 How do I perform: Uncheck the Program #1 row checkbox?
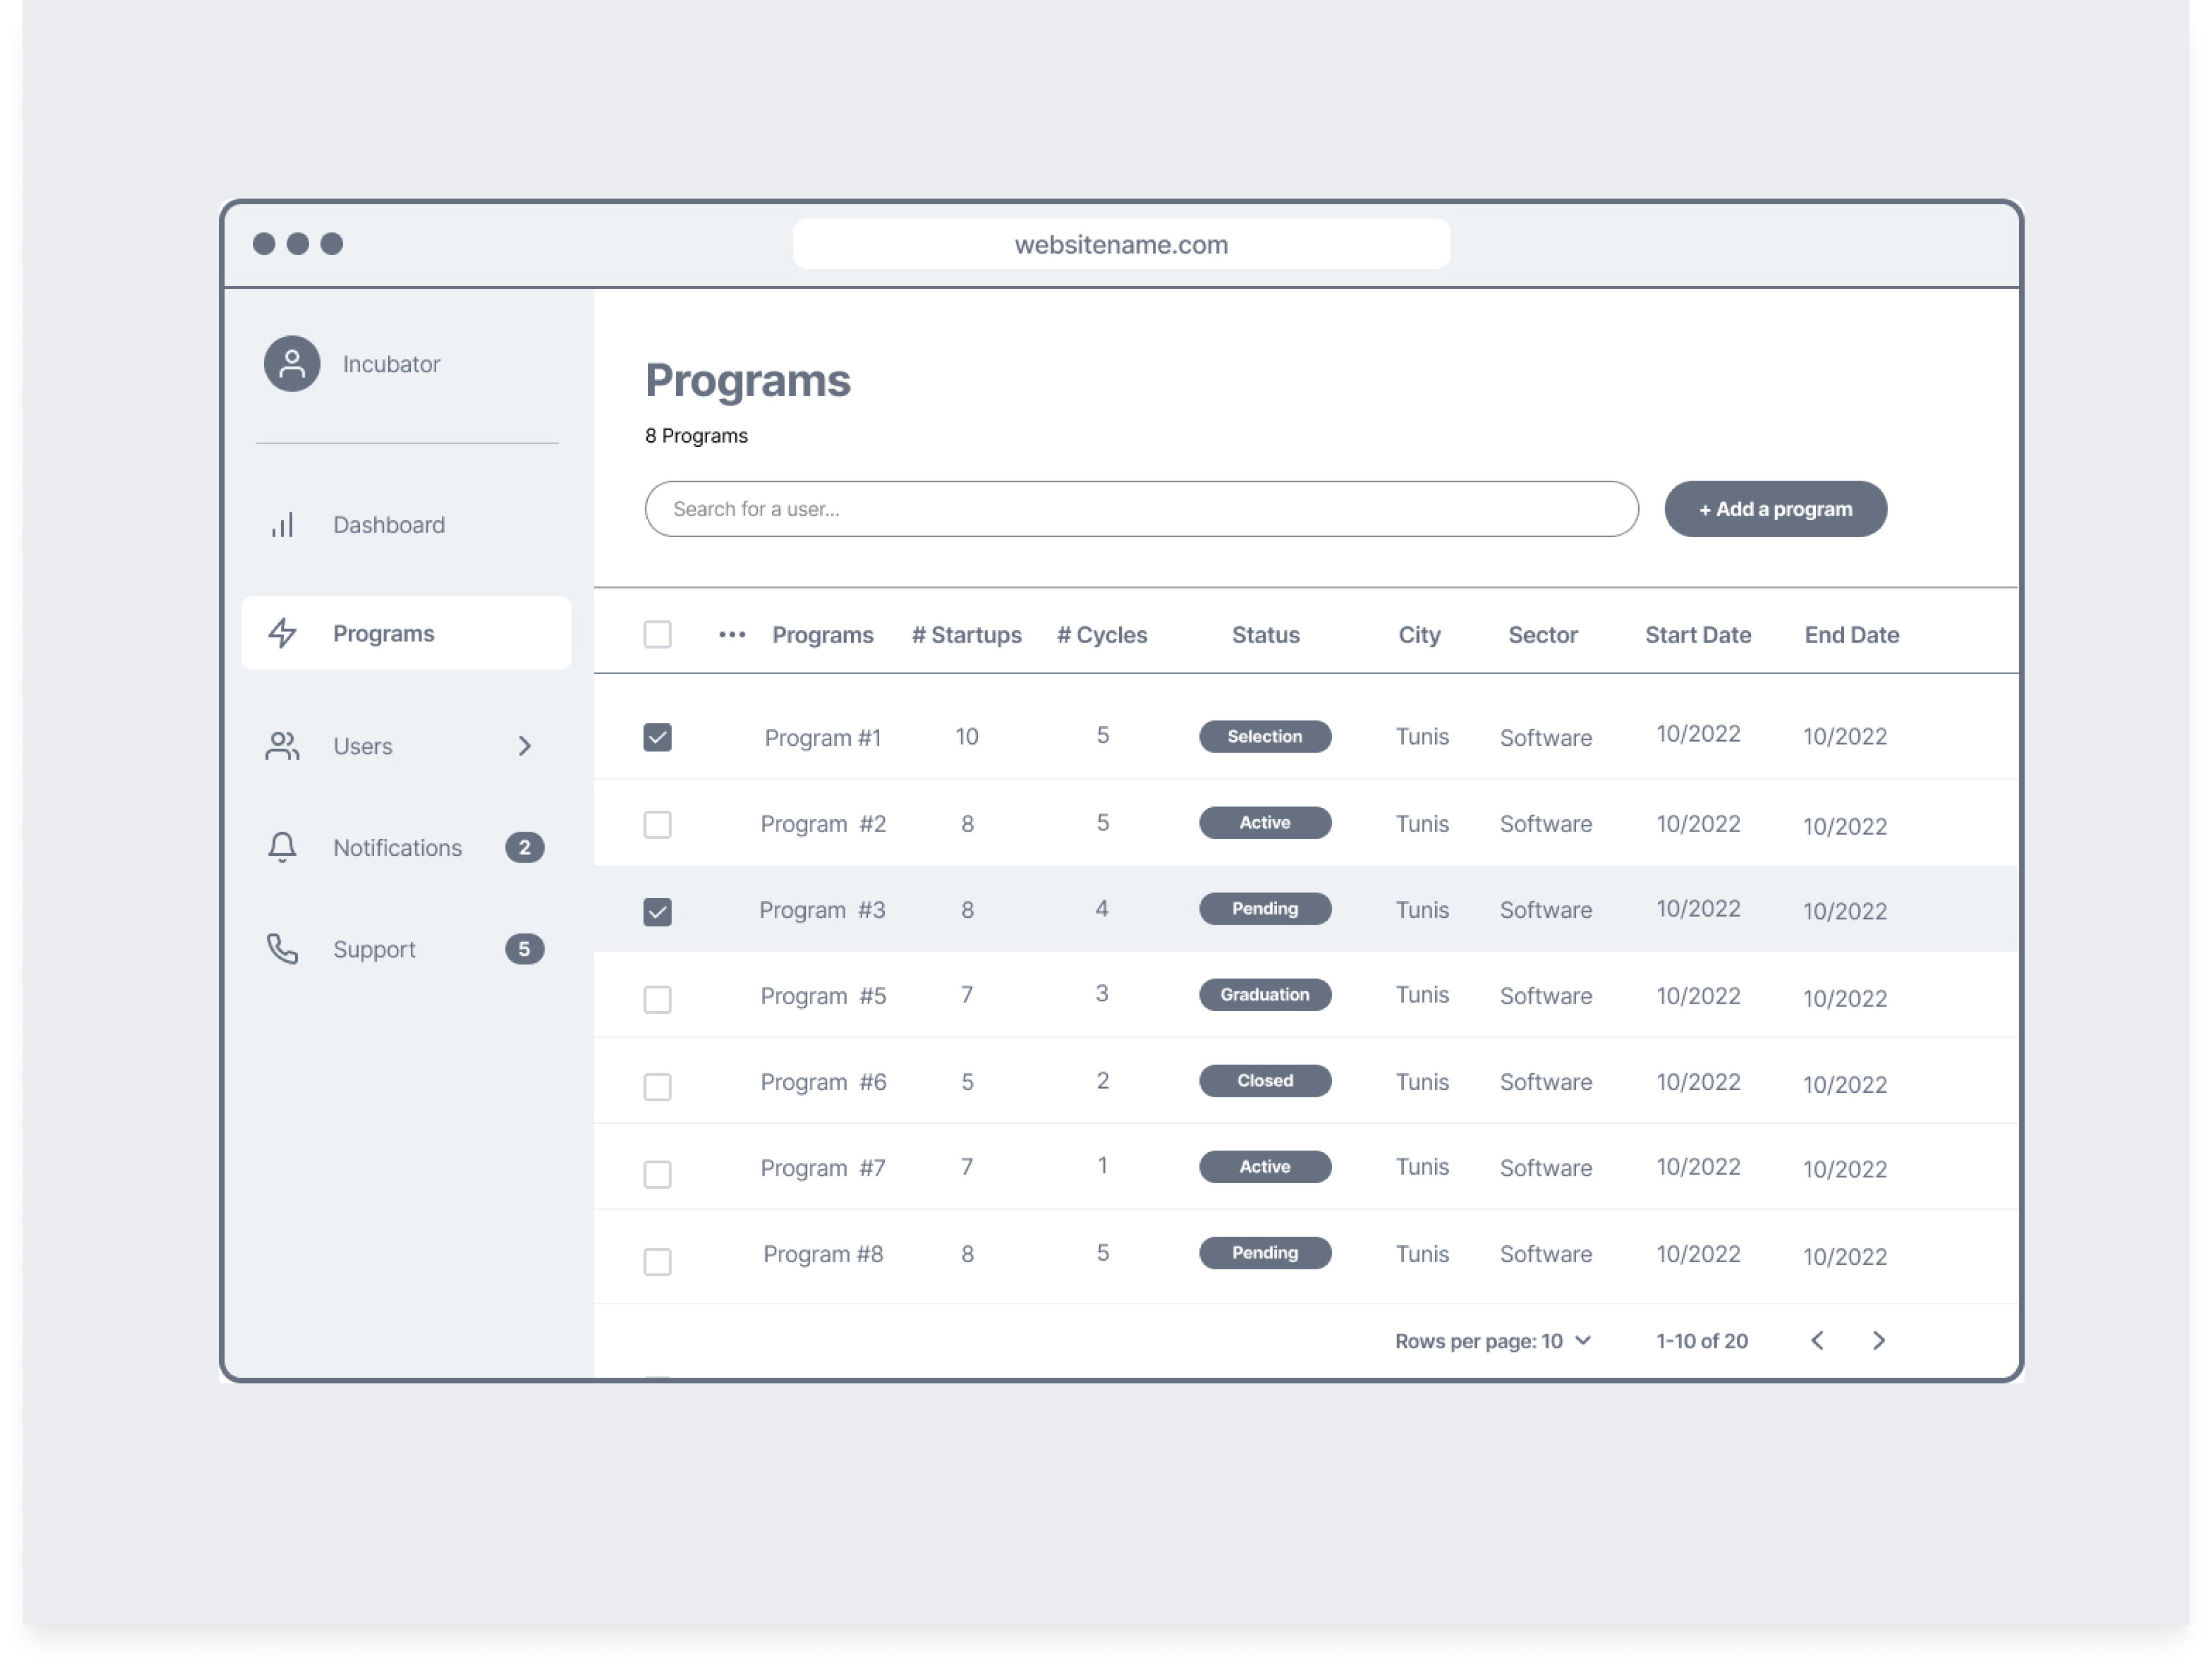(657, 738)
